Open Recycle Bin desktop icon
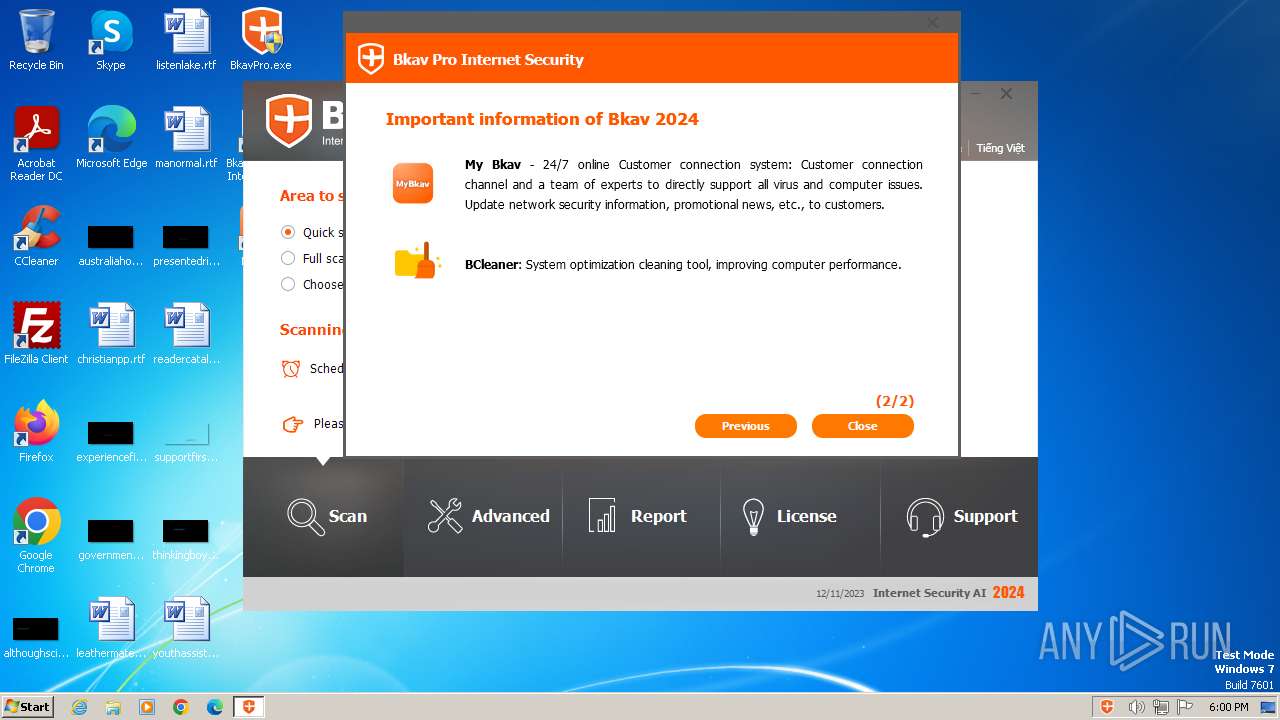This screenshot has height=720, width=1280. [x=36, y=40]
